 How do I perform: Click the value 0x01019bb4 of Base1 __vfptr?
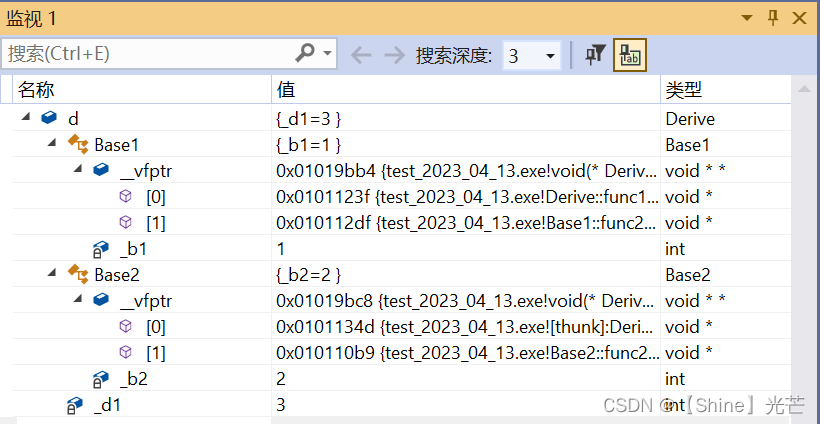tap(465, 171)
